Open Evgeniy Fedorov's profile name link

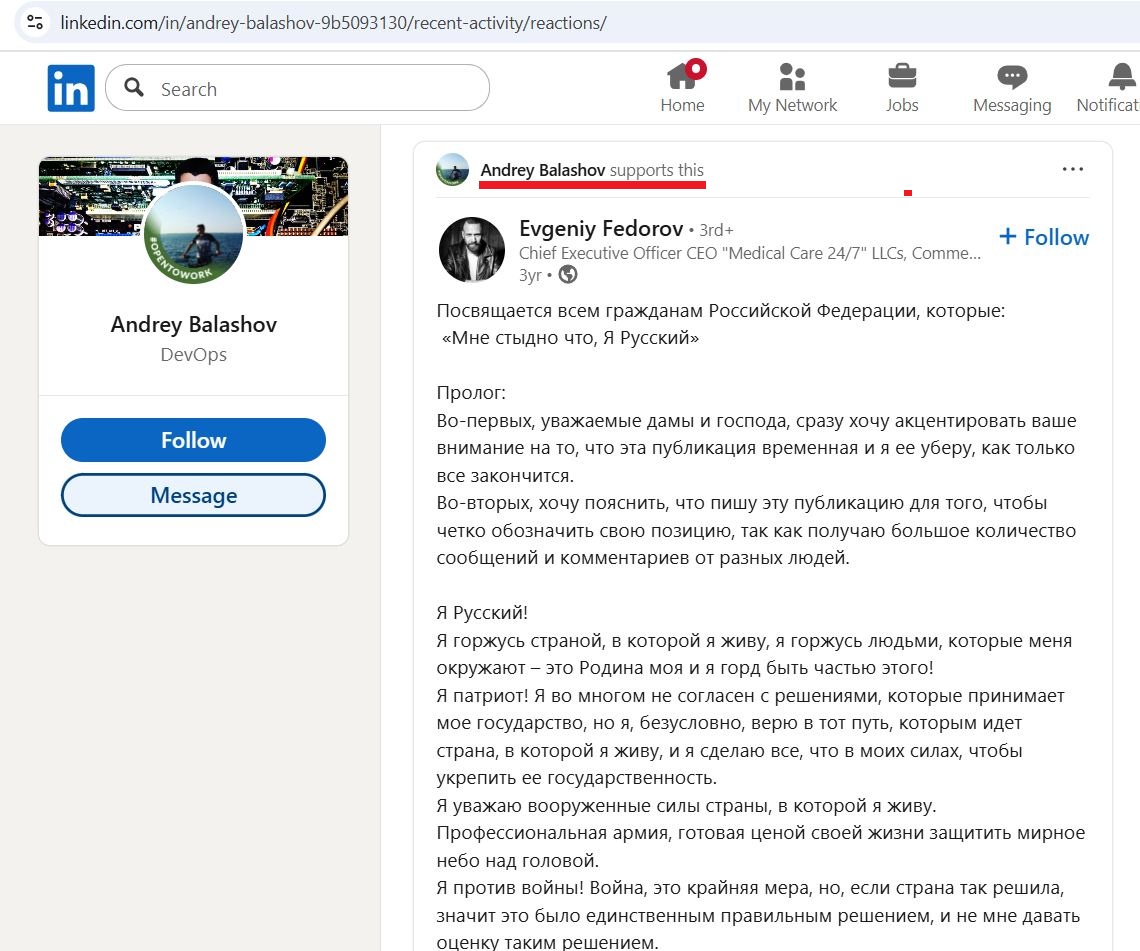click(601, 228)
